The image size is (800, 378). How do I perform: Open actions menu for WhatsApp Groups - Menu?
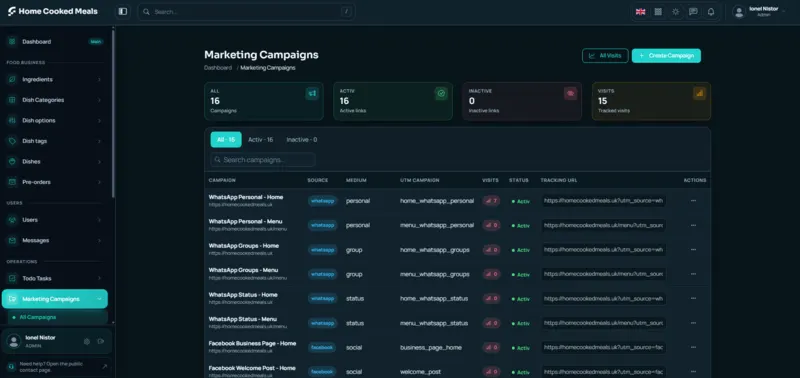coord(693,274)
